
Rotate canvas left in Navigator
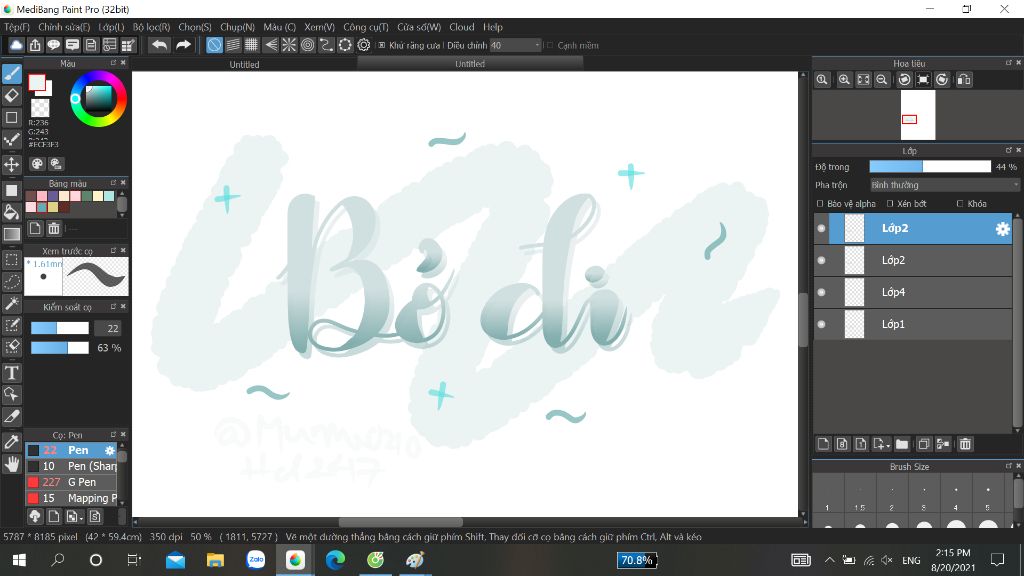click(x=904, y=80)
